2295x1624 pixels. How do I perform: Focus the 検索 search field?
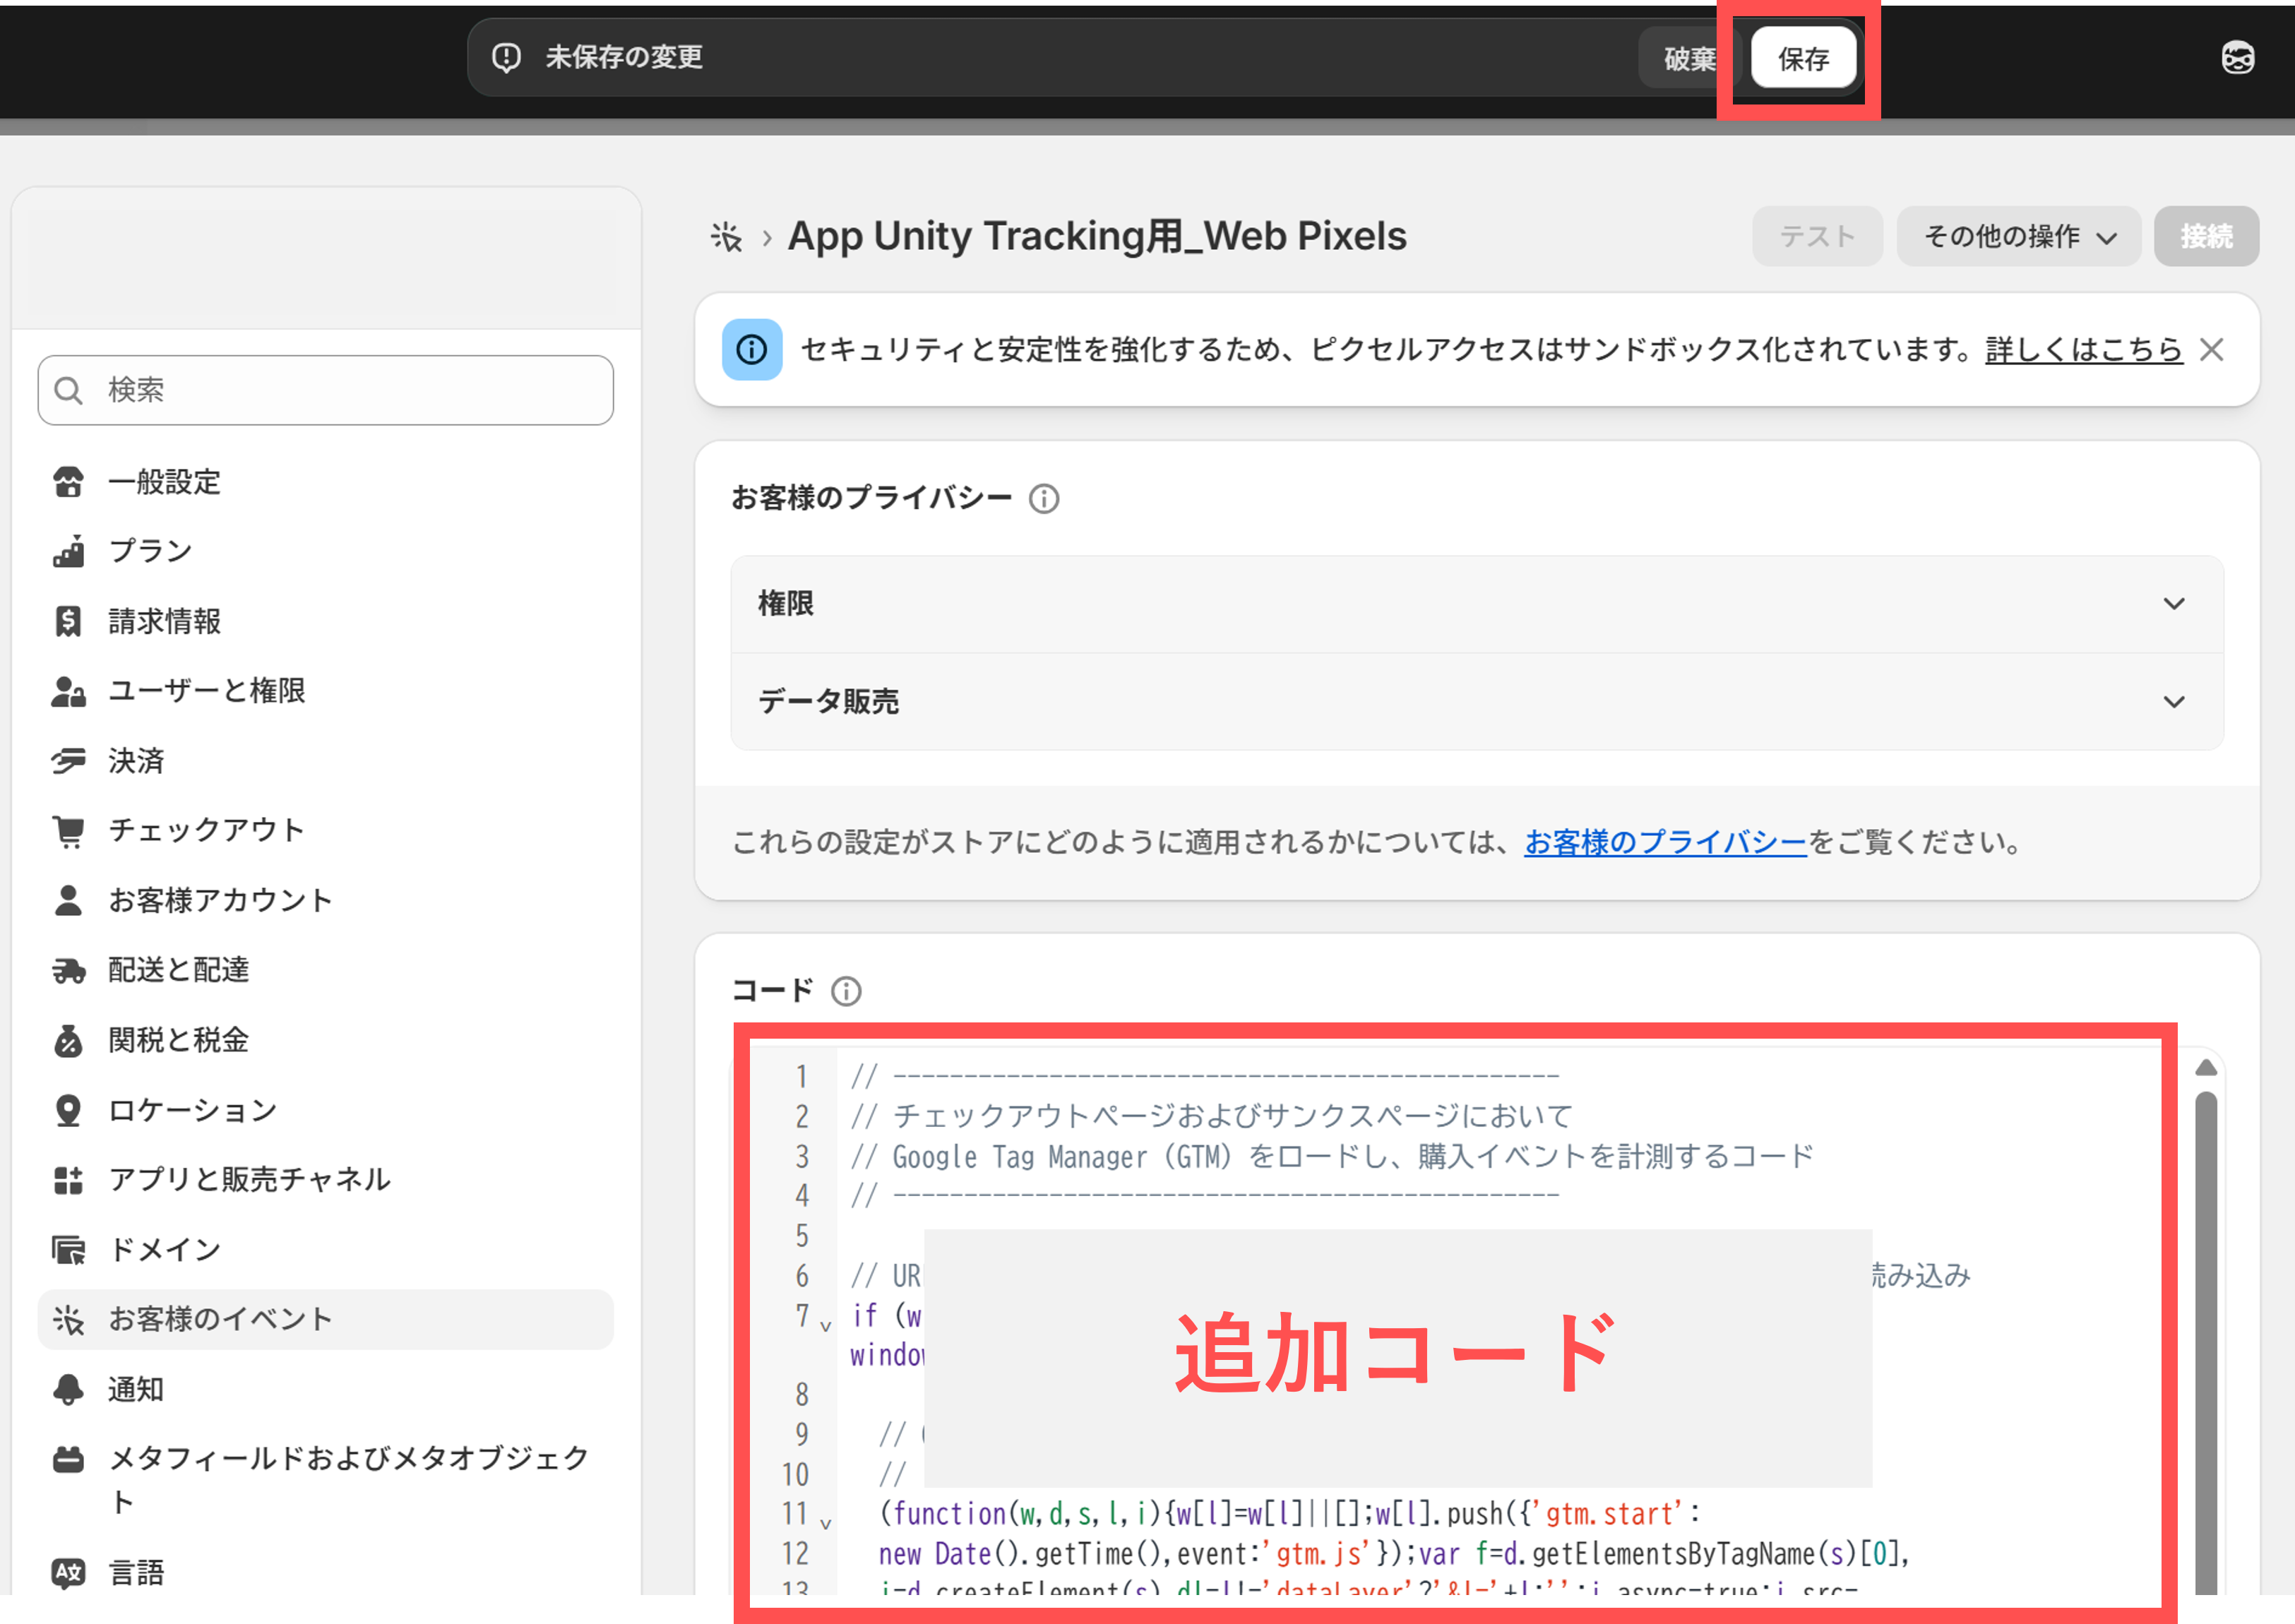coord(326,390)
